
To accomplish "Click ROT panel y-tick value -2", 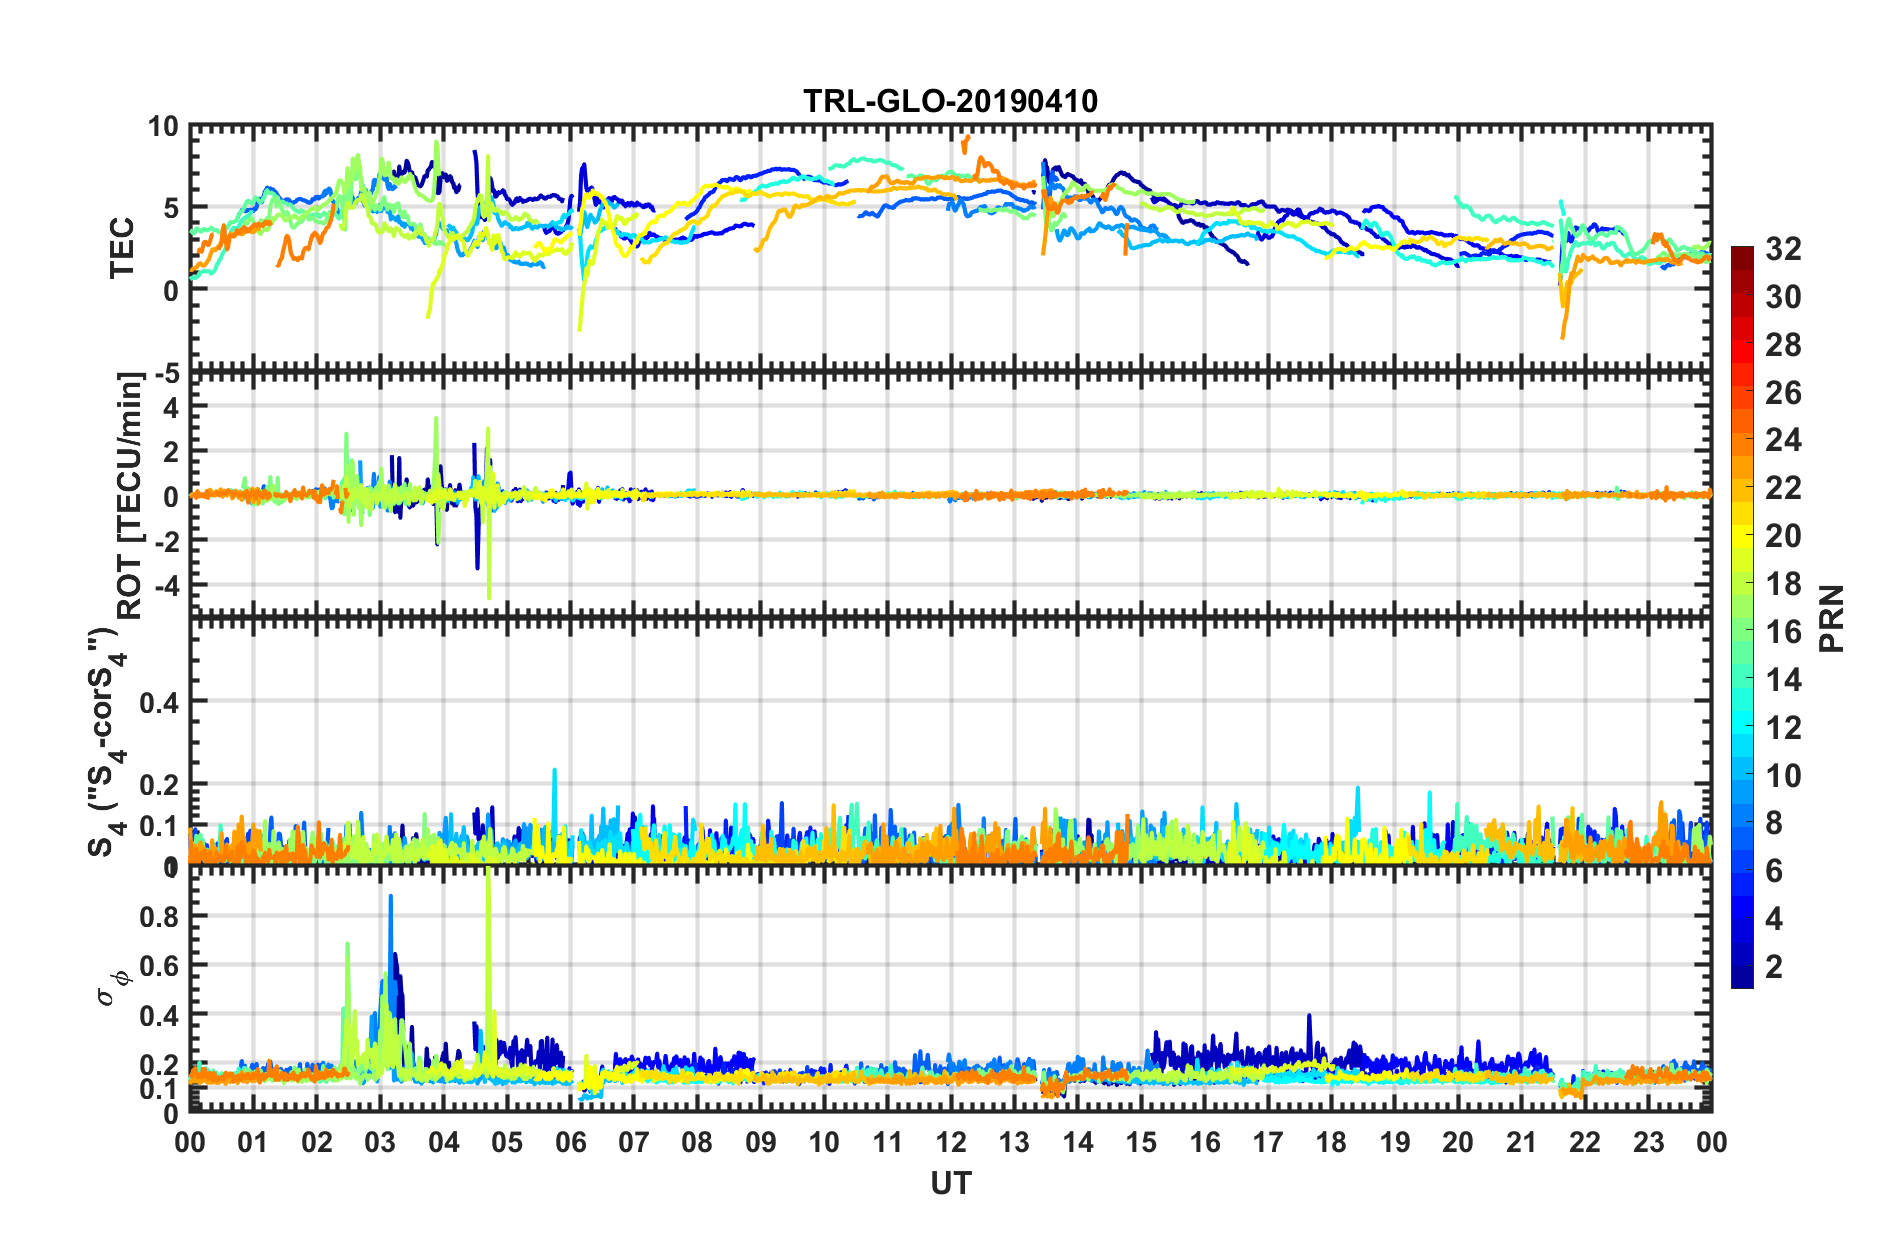I will point(166,540).
